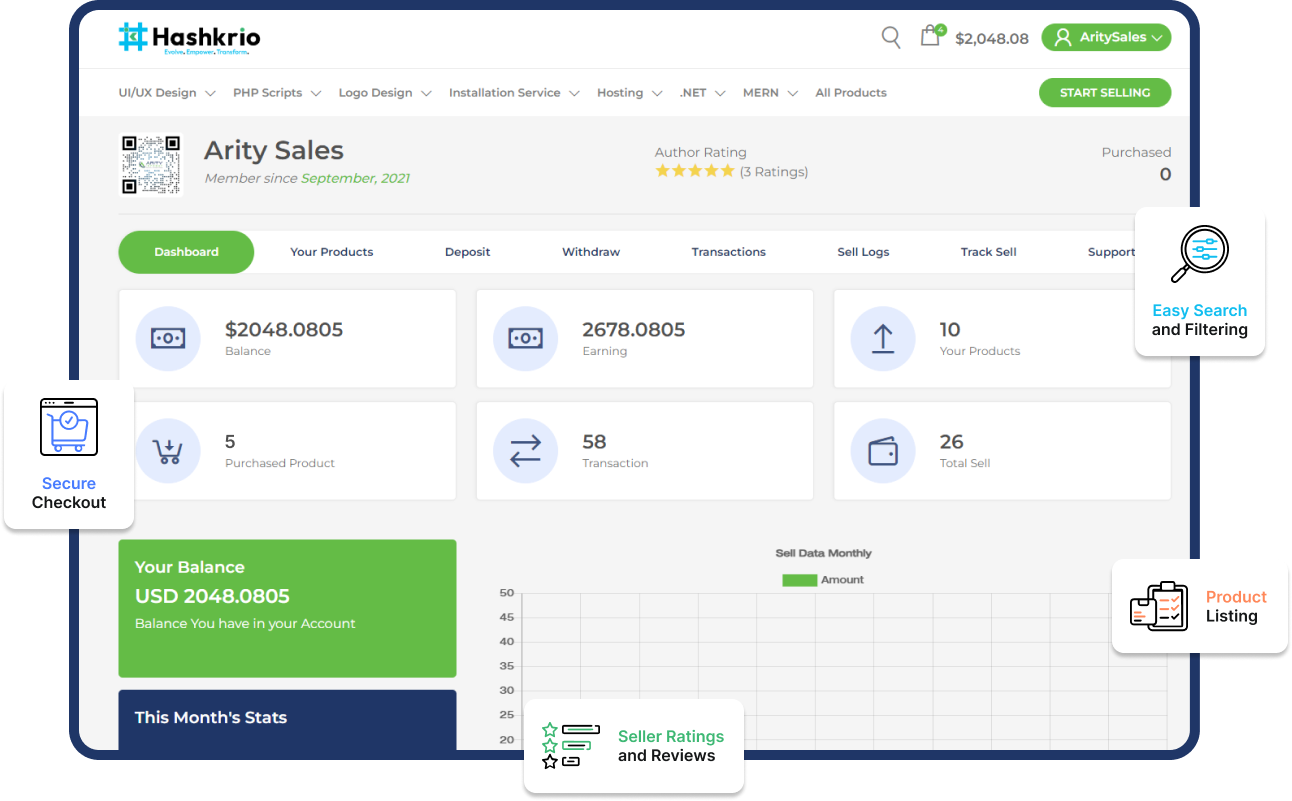
Task: Open the search magnifier icon in header
Action: point(890,37)
